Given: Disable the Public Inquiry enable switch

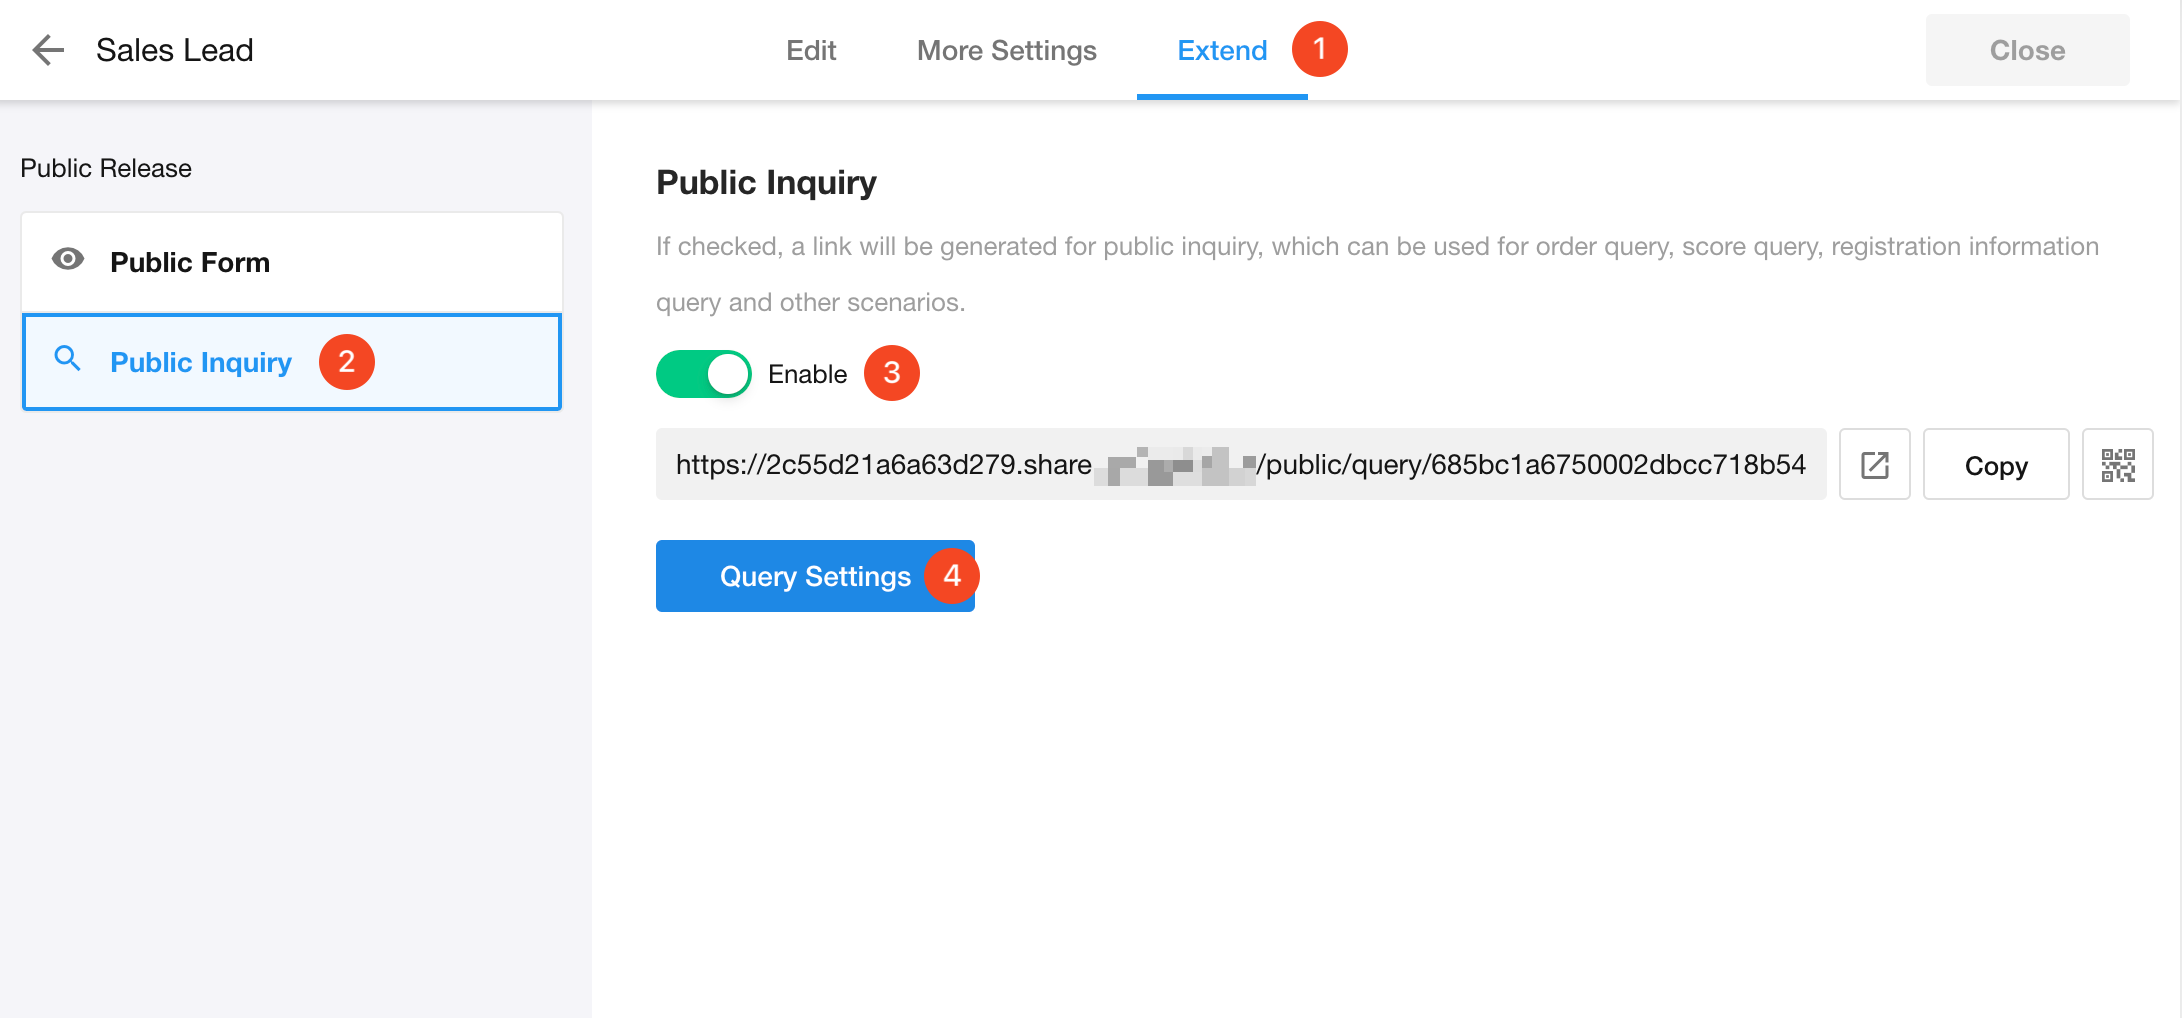Looking at the screenshot, I should tap(703, 374).
